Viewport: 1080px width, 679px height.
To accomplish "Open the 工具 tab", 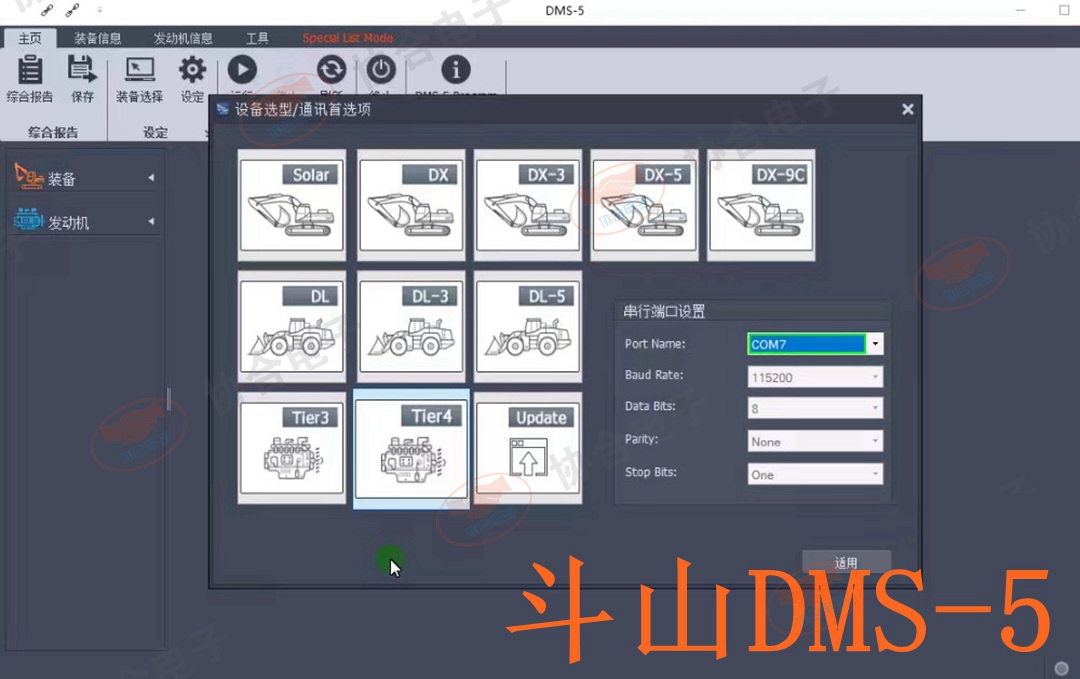I will [x=258, y=39].
